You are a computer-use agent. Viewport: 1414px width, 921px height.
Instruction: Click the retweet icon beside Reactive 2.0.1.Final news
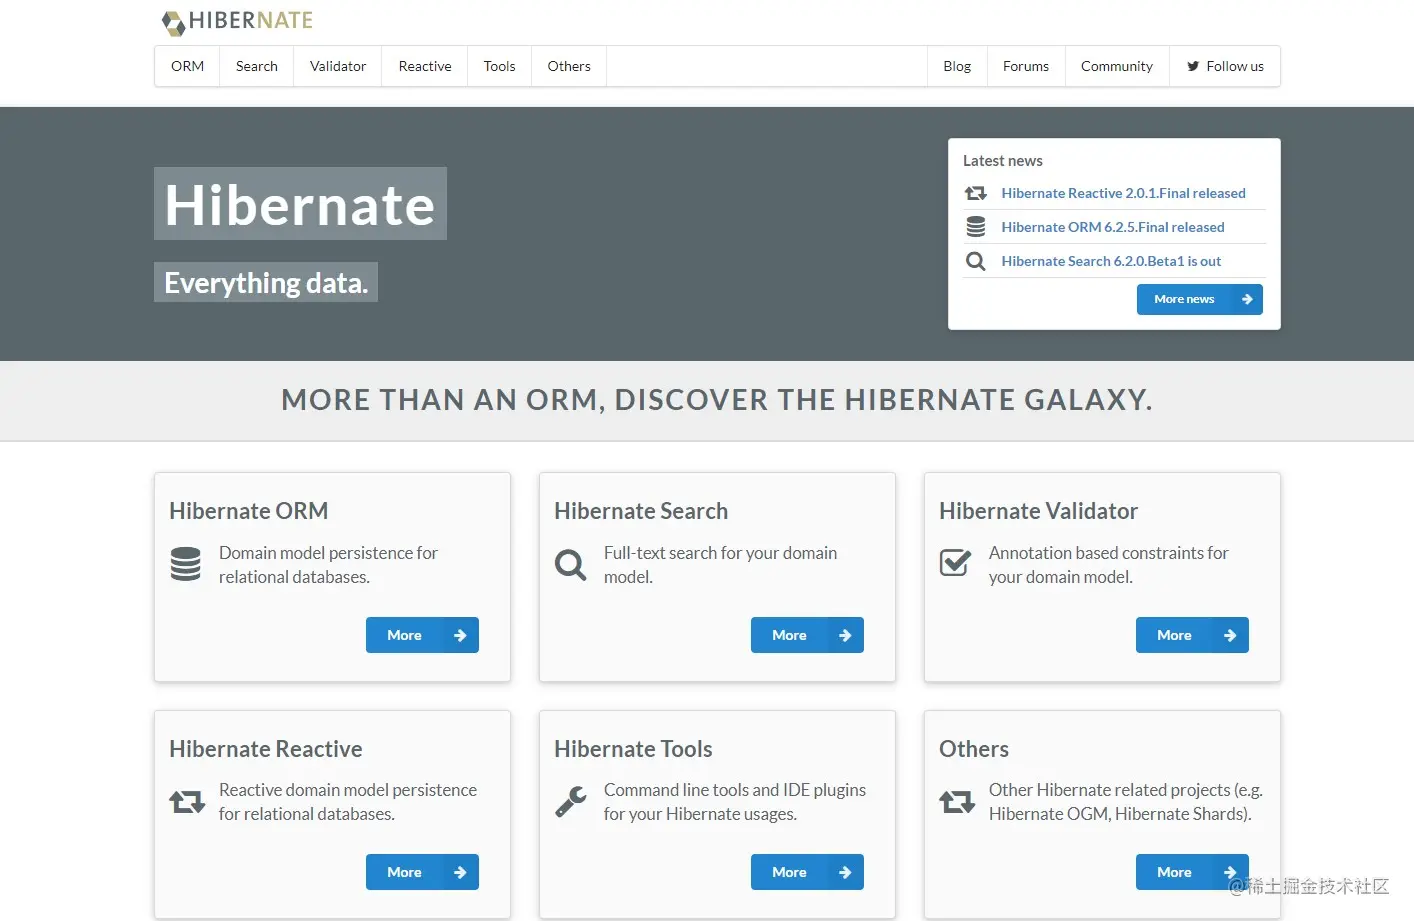point(976,193)
